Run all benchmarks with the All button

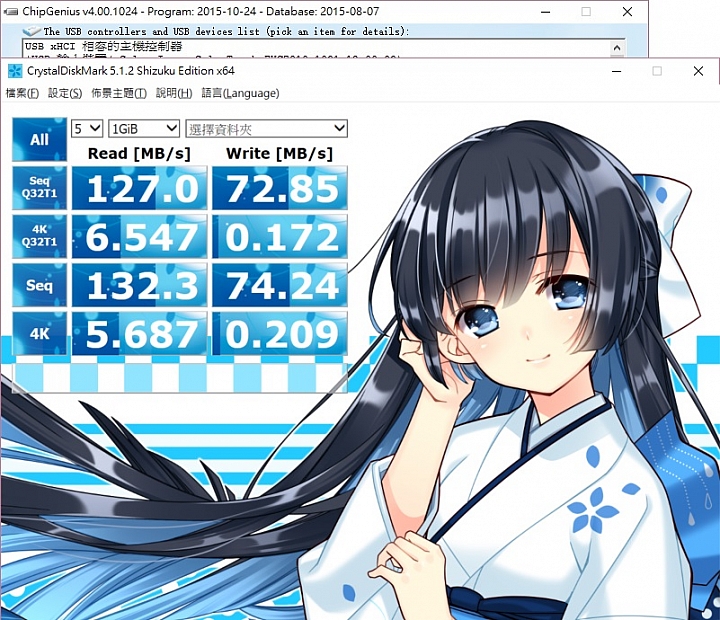pyautogui.click(x=39, y=139)
